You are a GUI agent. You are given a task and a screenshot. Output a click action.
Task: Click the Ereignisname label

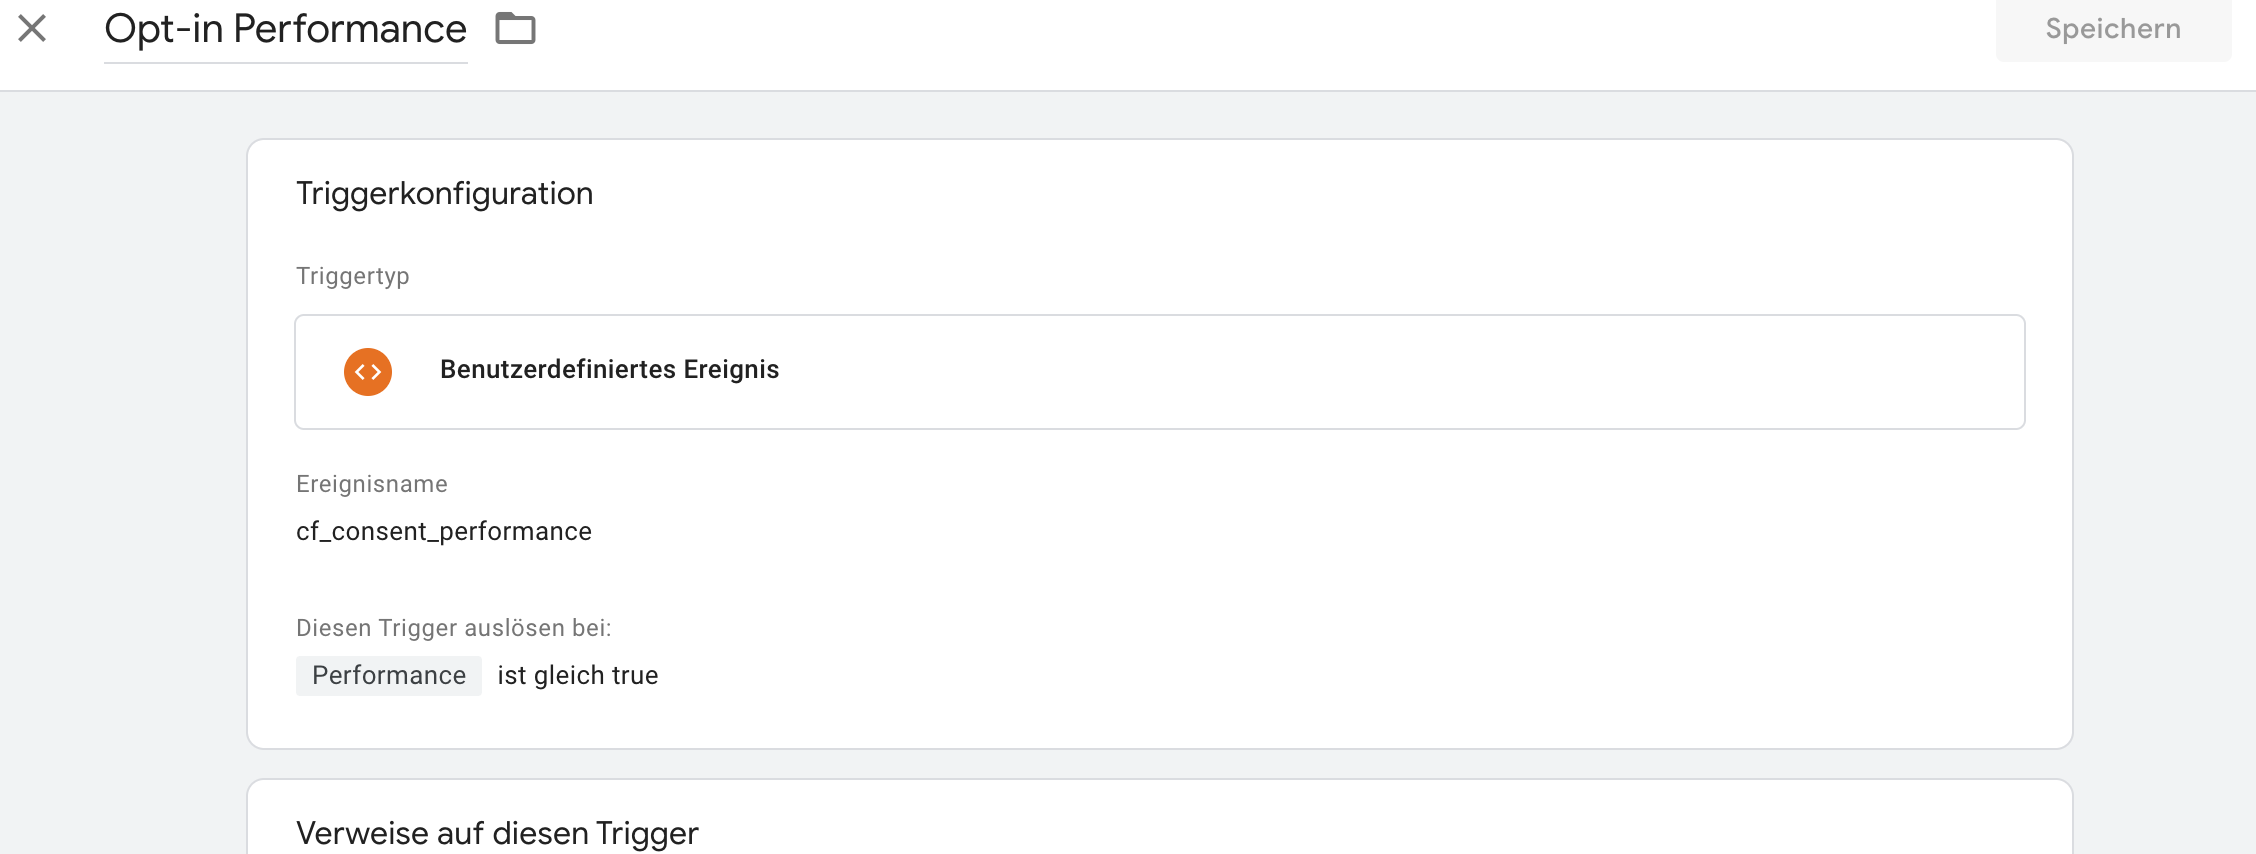[372, 484]
